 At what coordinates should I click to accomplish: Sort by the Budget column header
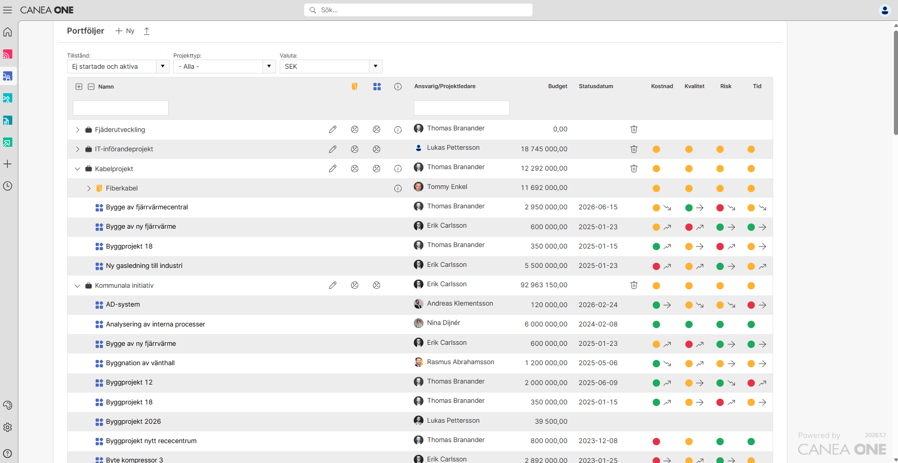pos(557,87)
